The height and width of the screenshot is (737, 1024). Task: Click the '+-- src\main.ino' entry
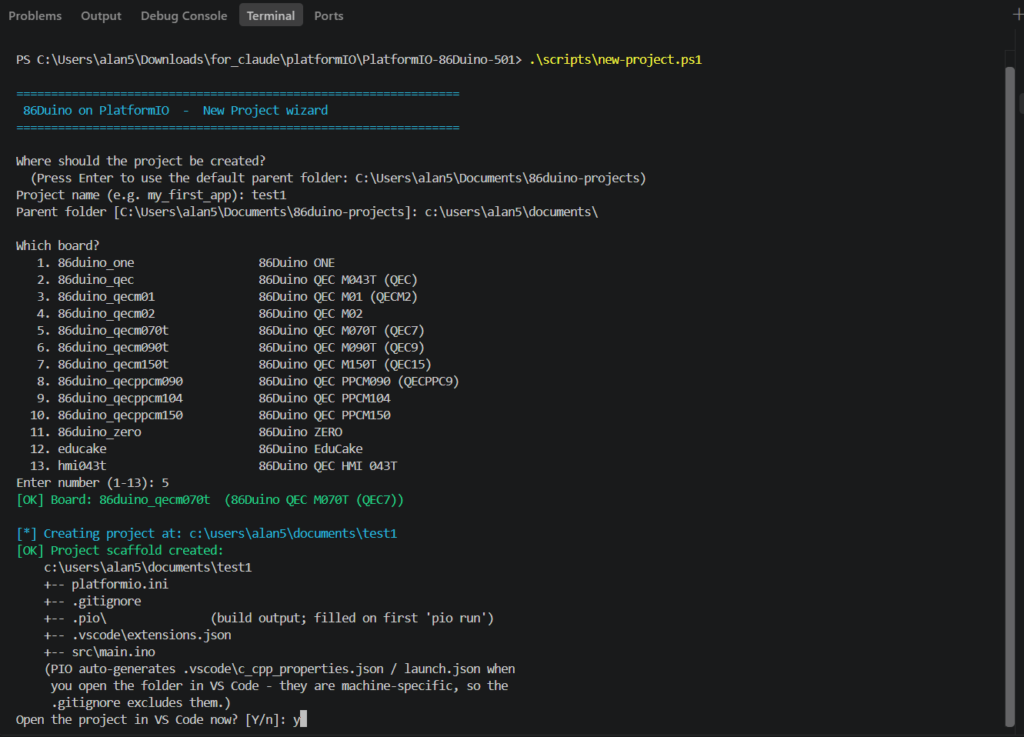click(99, 653)
